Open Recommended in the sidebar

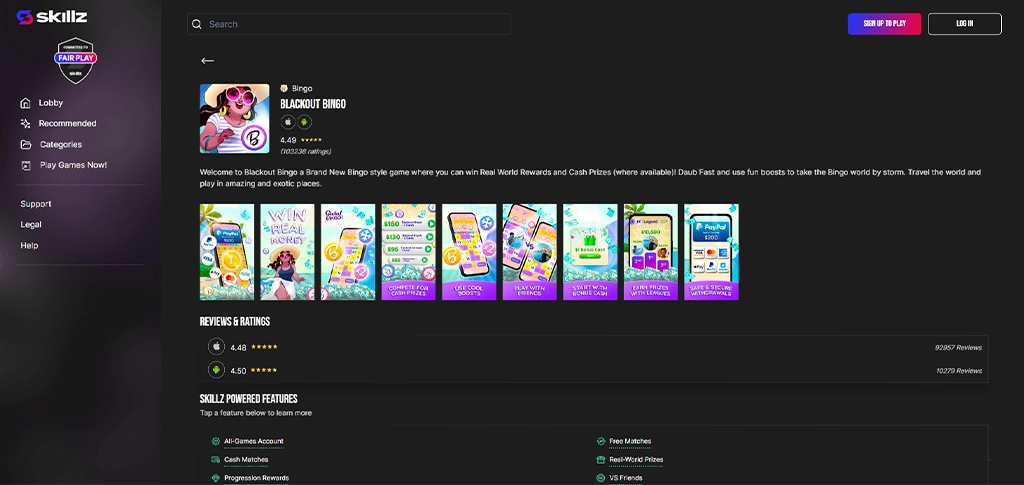[67, 124]
